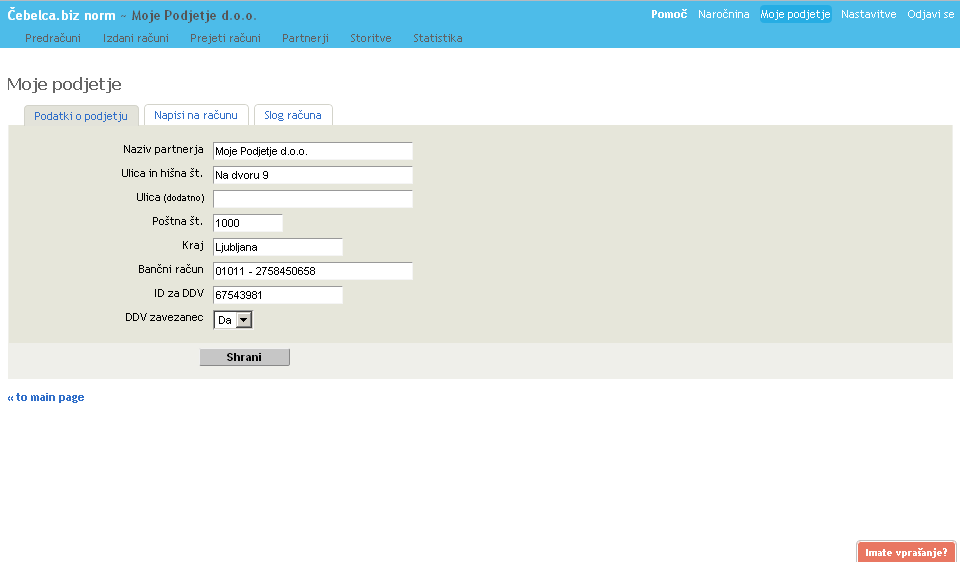
Task: Open the Slog računa tab
Action: (293, 115)
